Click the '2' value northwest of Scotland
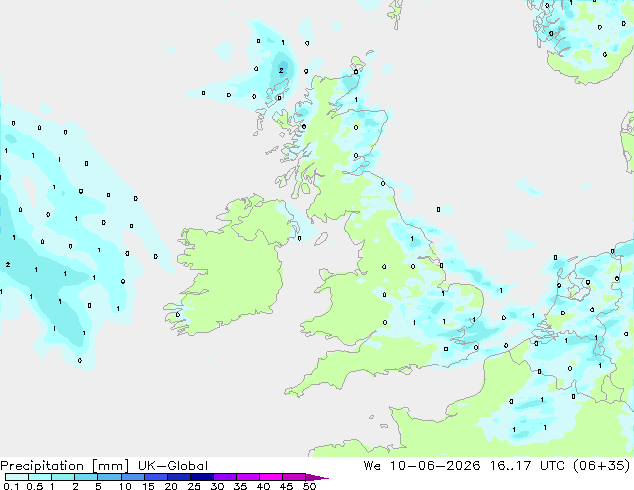The height and width of the screenshot is (490, 634). (281, 70)
